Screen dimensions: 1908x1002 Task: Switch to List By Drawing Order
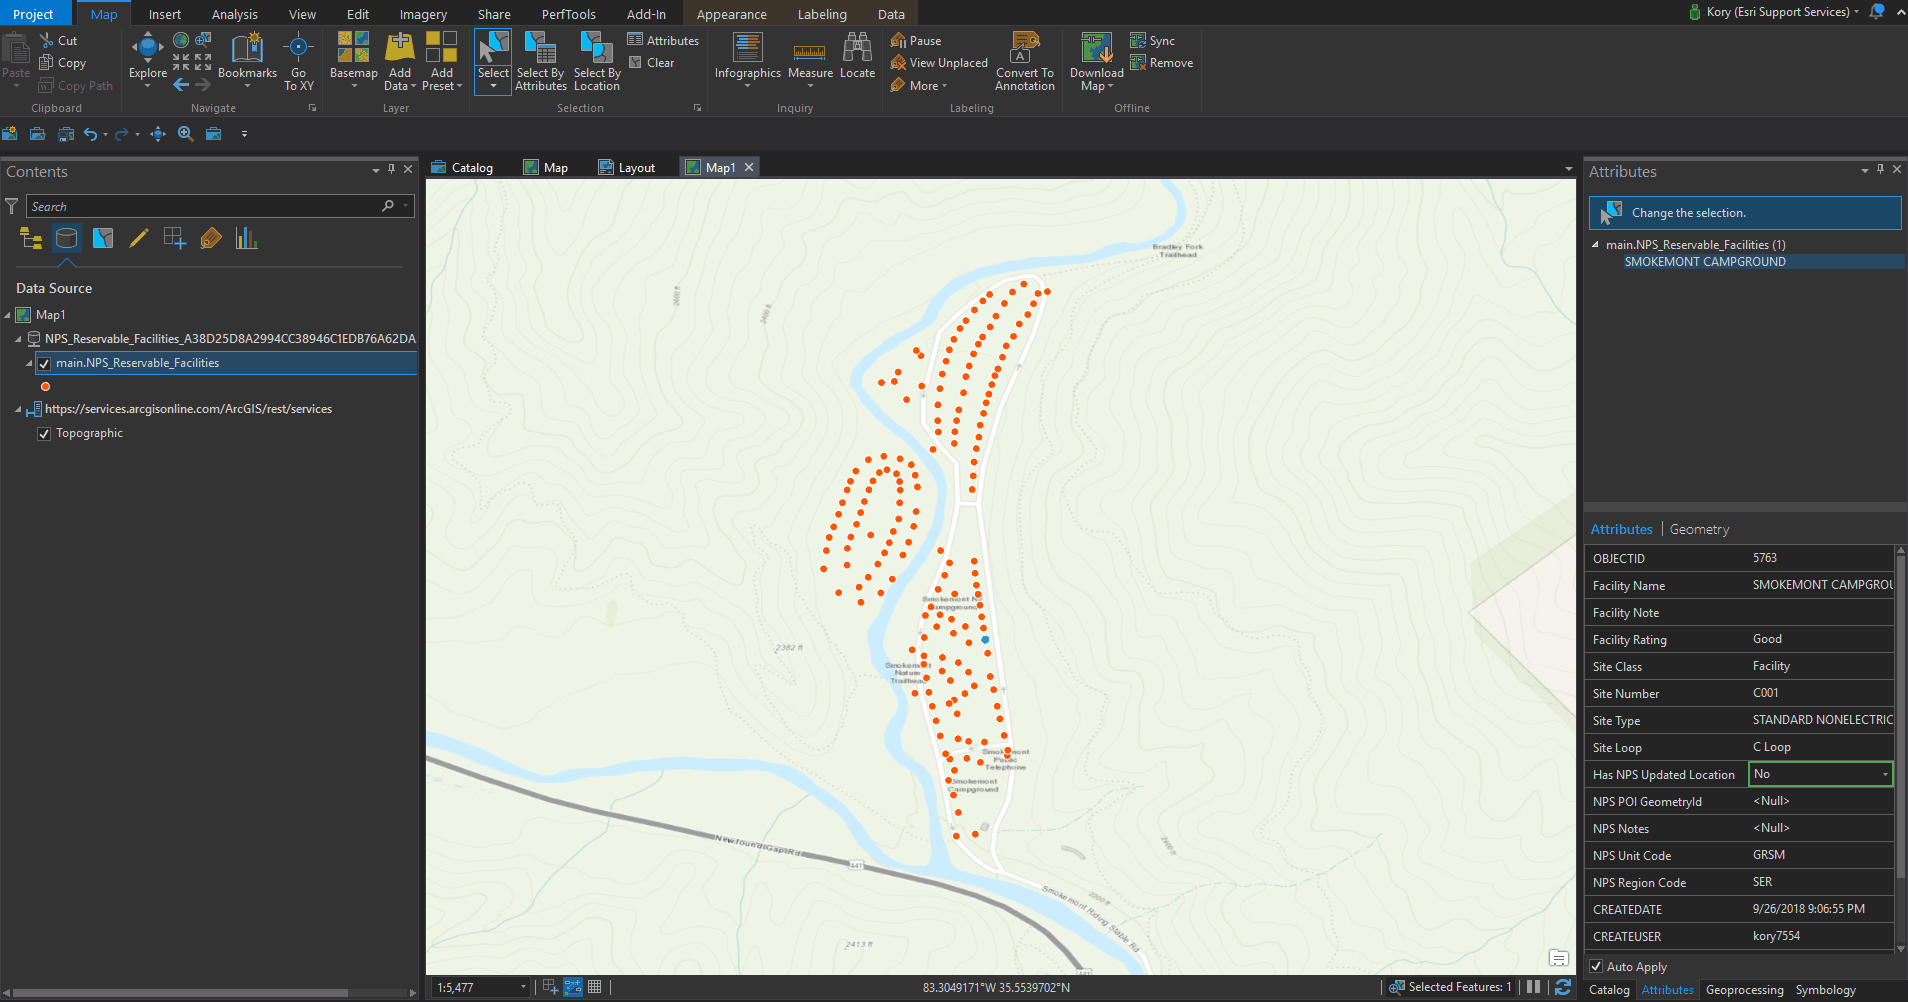[x=31, y=239]
